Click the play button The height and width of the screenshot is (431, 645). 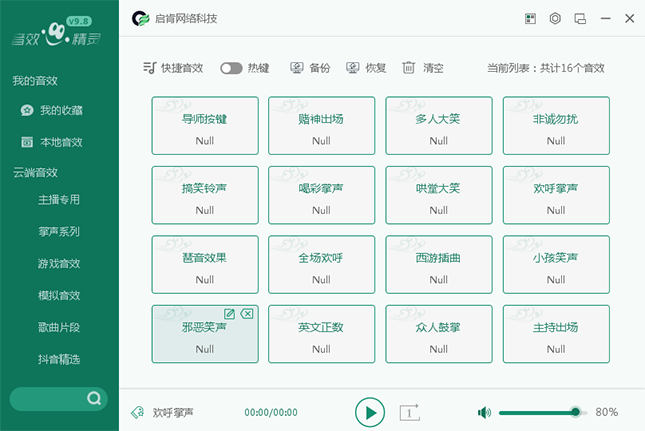(x=370, y=412)
